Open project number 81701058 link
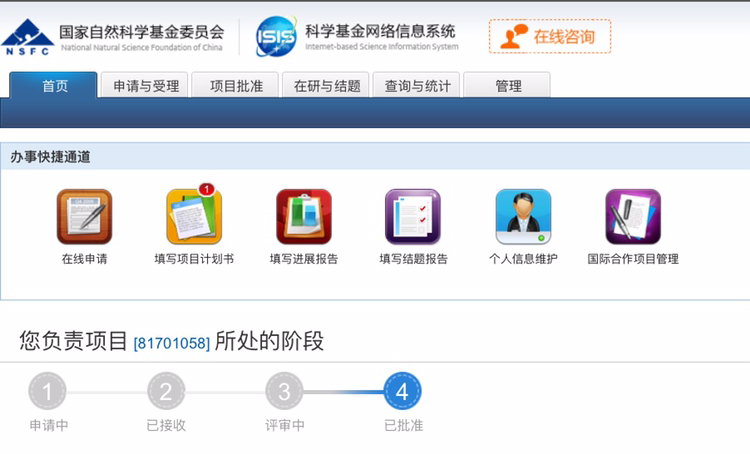Viewport: 750px width, 454px height. tap(171, 343)
